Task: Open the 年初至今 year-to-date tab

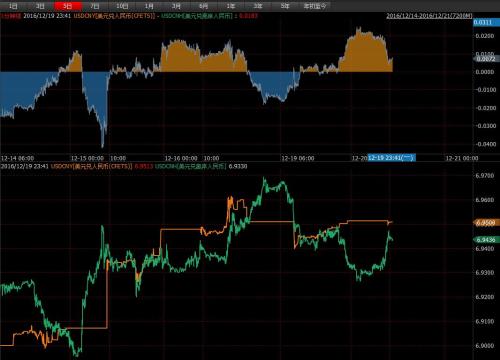Action: tap(315, 6)
